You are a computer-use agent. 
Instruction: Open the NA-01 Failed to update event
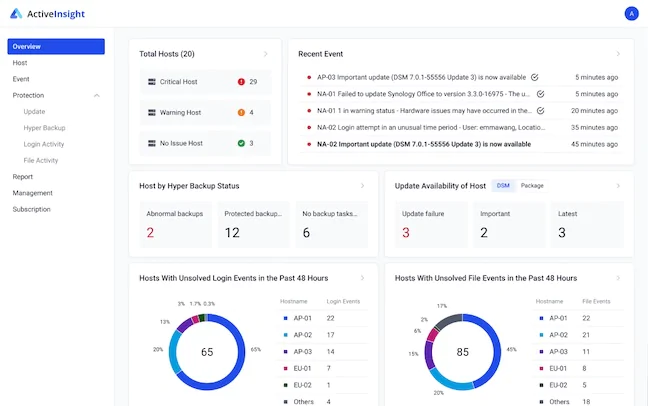pos(461,94)
